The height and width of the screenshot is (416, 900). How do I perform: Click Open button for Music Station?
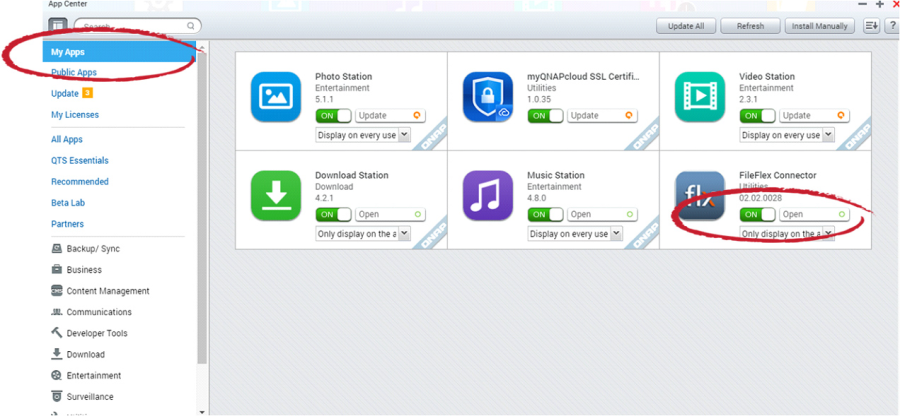pyautogui.click(x=603, y=214)
